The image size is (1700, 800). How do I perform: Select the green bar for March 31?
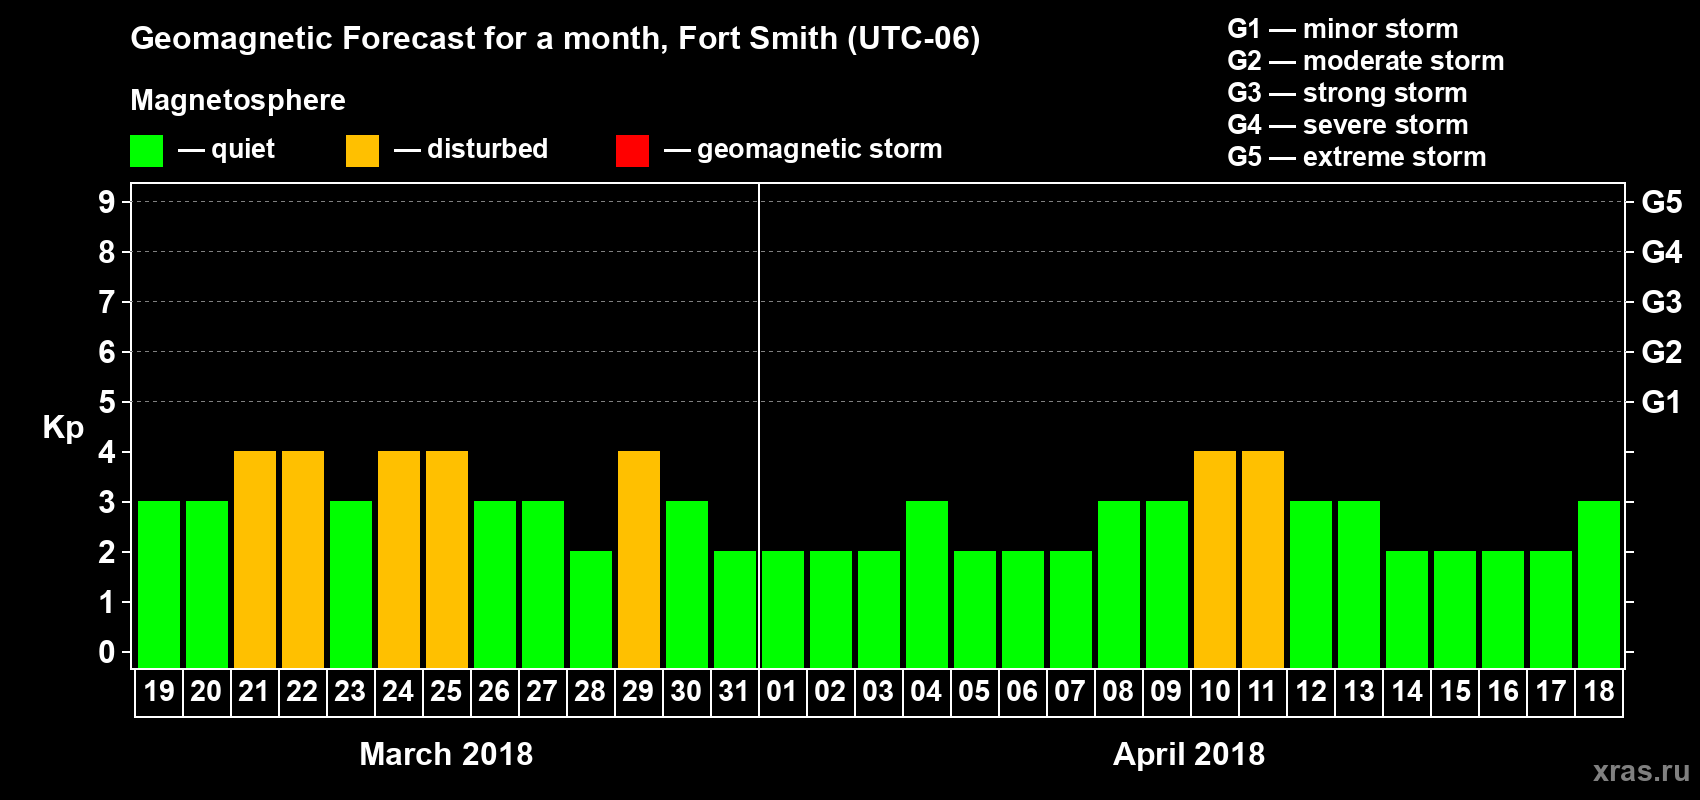click(x=735, y=609)
